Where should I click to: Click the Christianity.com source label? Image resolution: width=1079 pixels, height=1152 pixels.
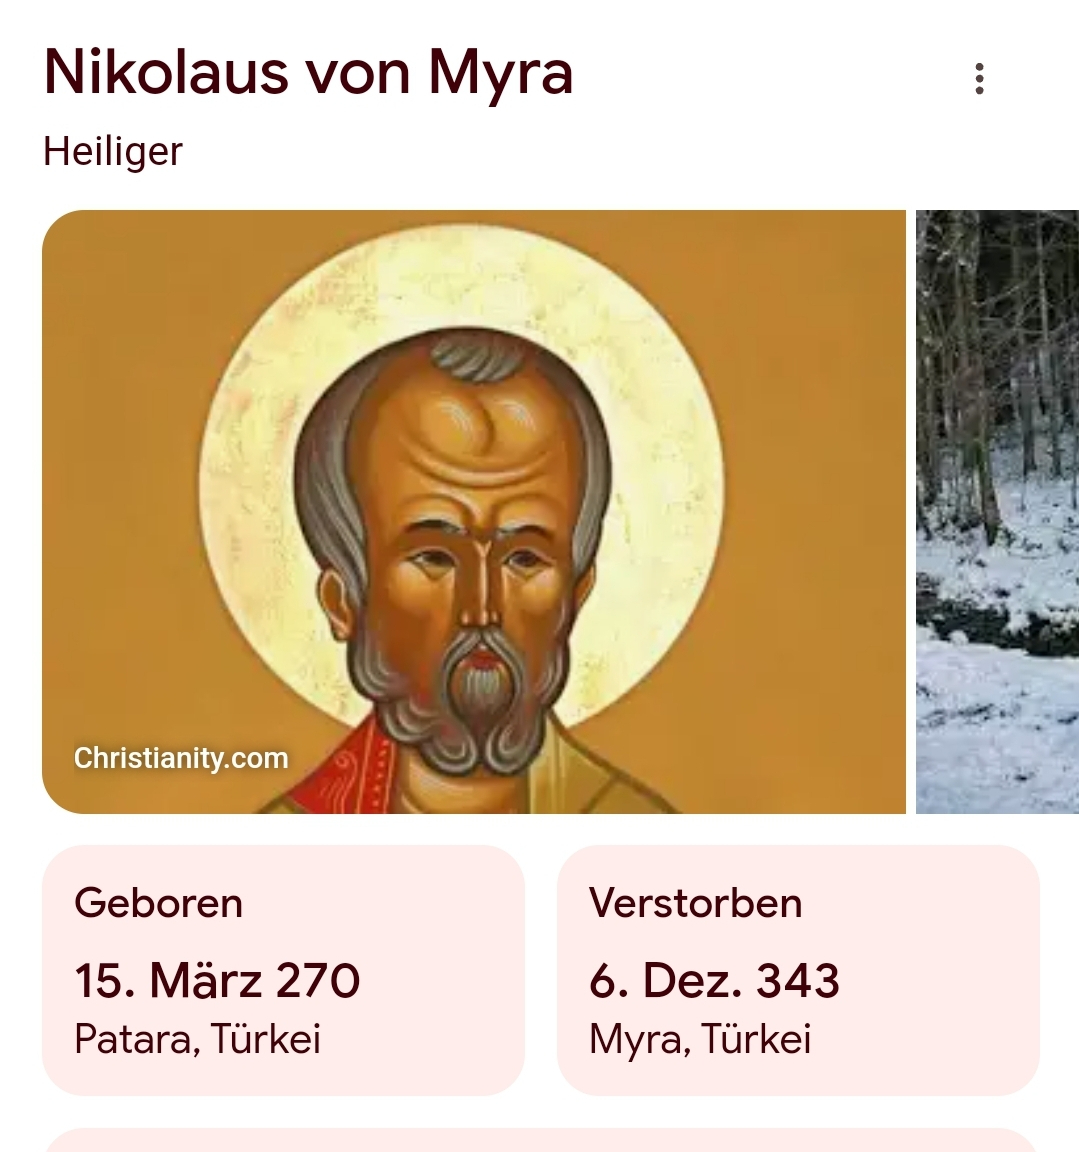pos(181,758)
